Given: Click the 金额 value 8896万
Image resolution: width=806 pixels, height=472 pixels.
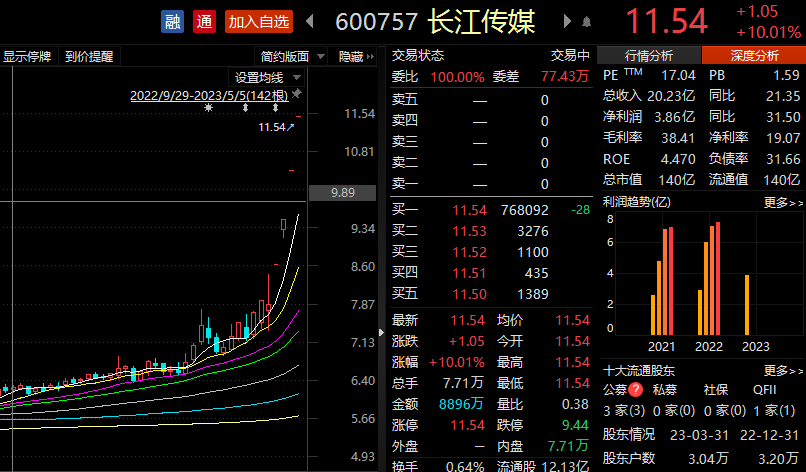Looking at the screenshot, I should click(x=461, y=404).
